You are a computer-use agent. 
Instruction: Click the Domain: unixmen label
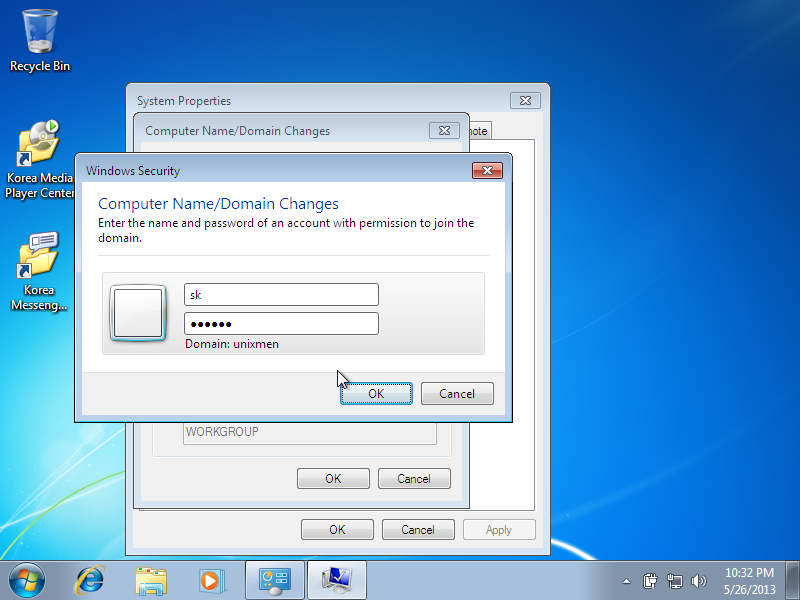(232, 344)
